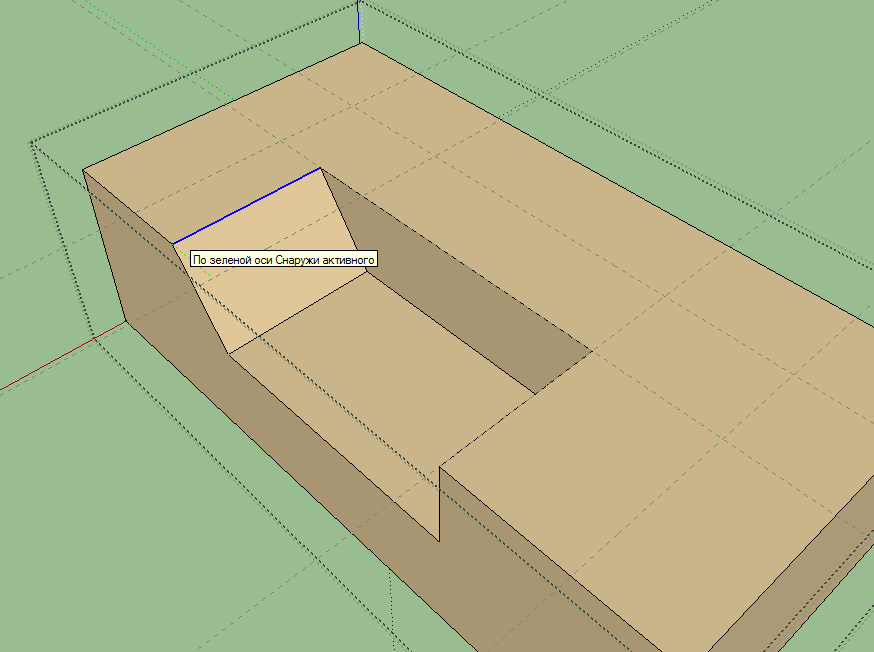Click the tooltip reading 'По зеленой оси'

pyautogui.click(x=283, y=259)
